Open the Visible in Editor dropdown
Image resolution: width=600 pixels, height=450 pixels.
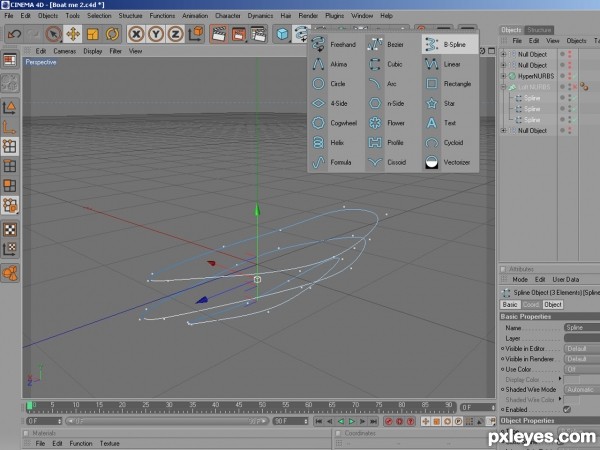pyautogui.click(x=582, y=349)
